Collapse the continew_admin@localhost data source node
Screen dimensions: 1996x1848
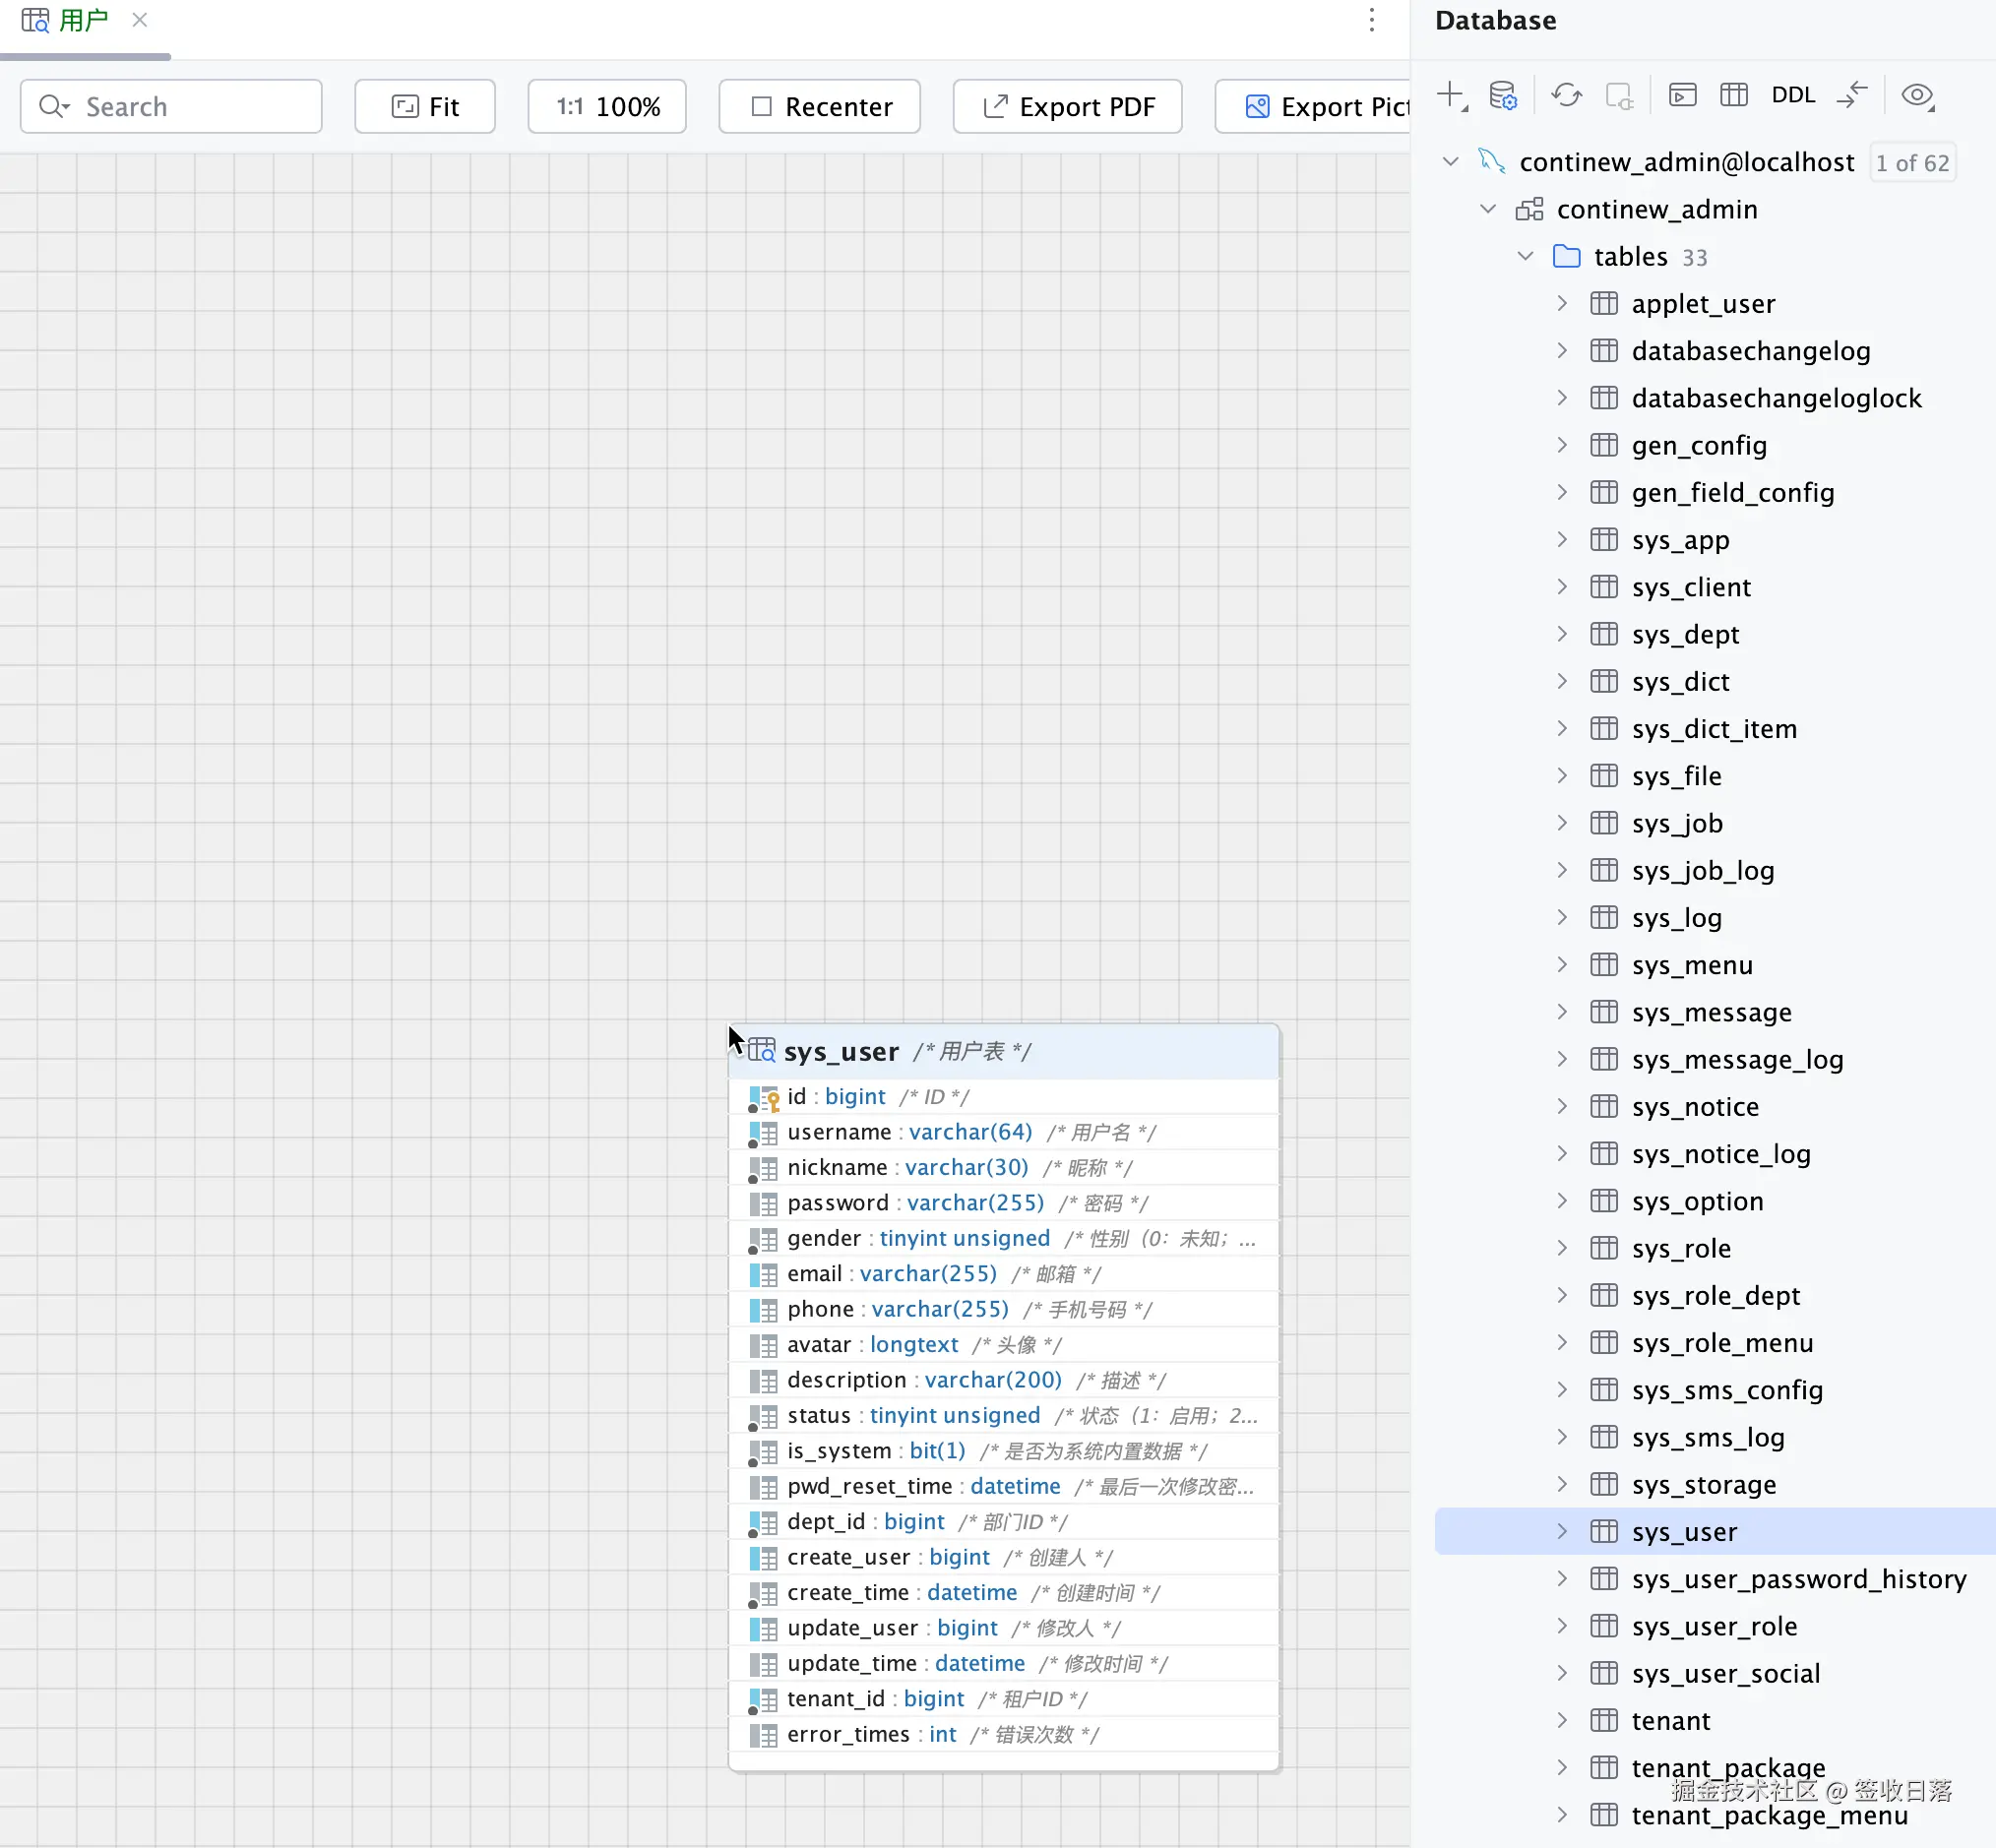pyautogui.click(x=1450, y=161)
